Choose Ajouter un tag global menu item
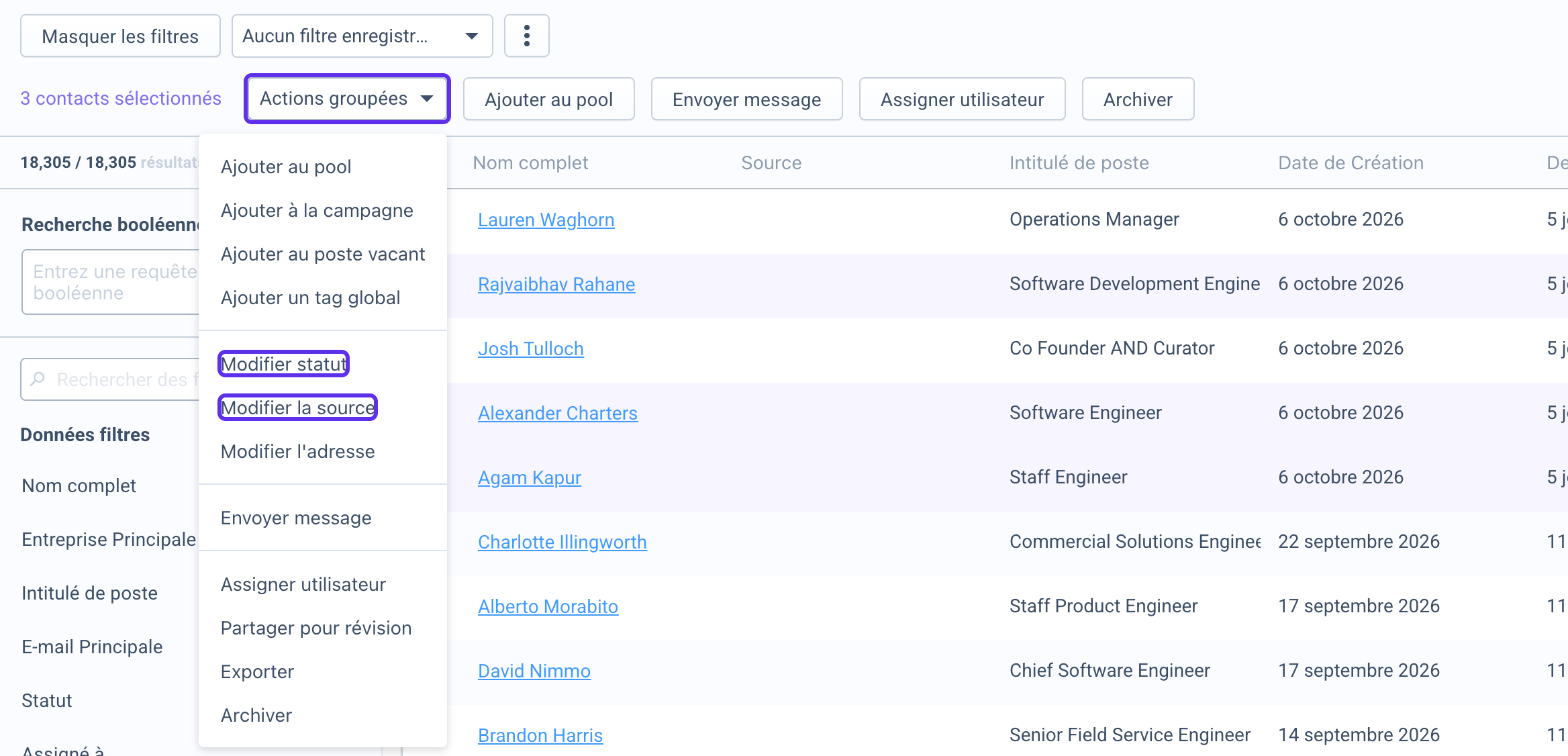 tap(311, 298)
